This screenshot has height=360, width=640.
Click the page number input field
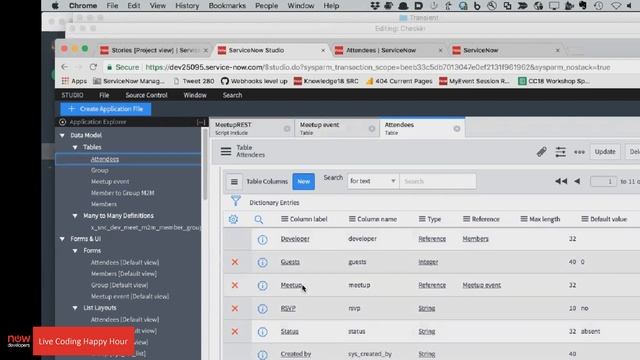pyautogui.click(x=603, y=181)
